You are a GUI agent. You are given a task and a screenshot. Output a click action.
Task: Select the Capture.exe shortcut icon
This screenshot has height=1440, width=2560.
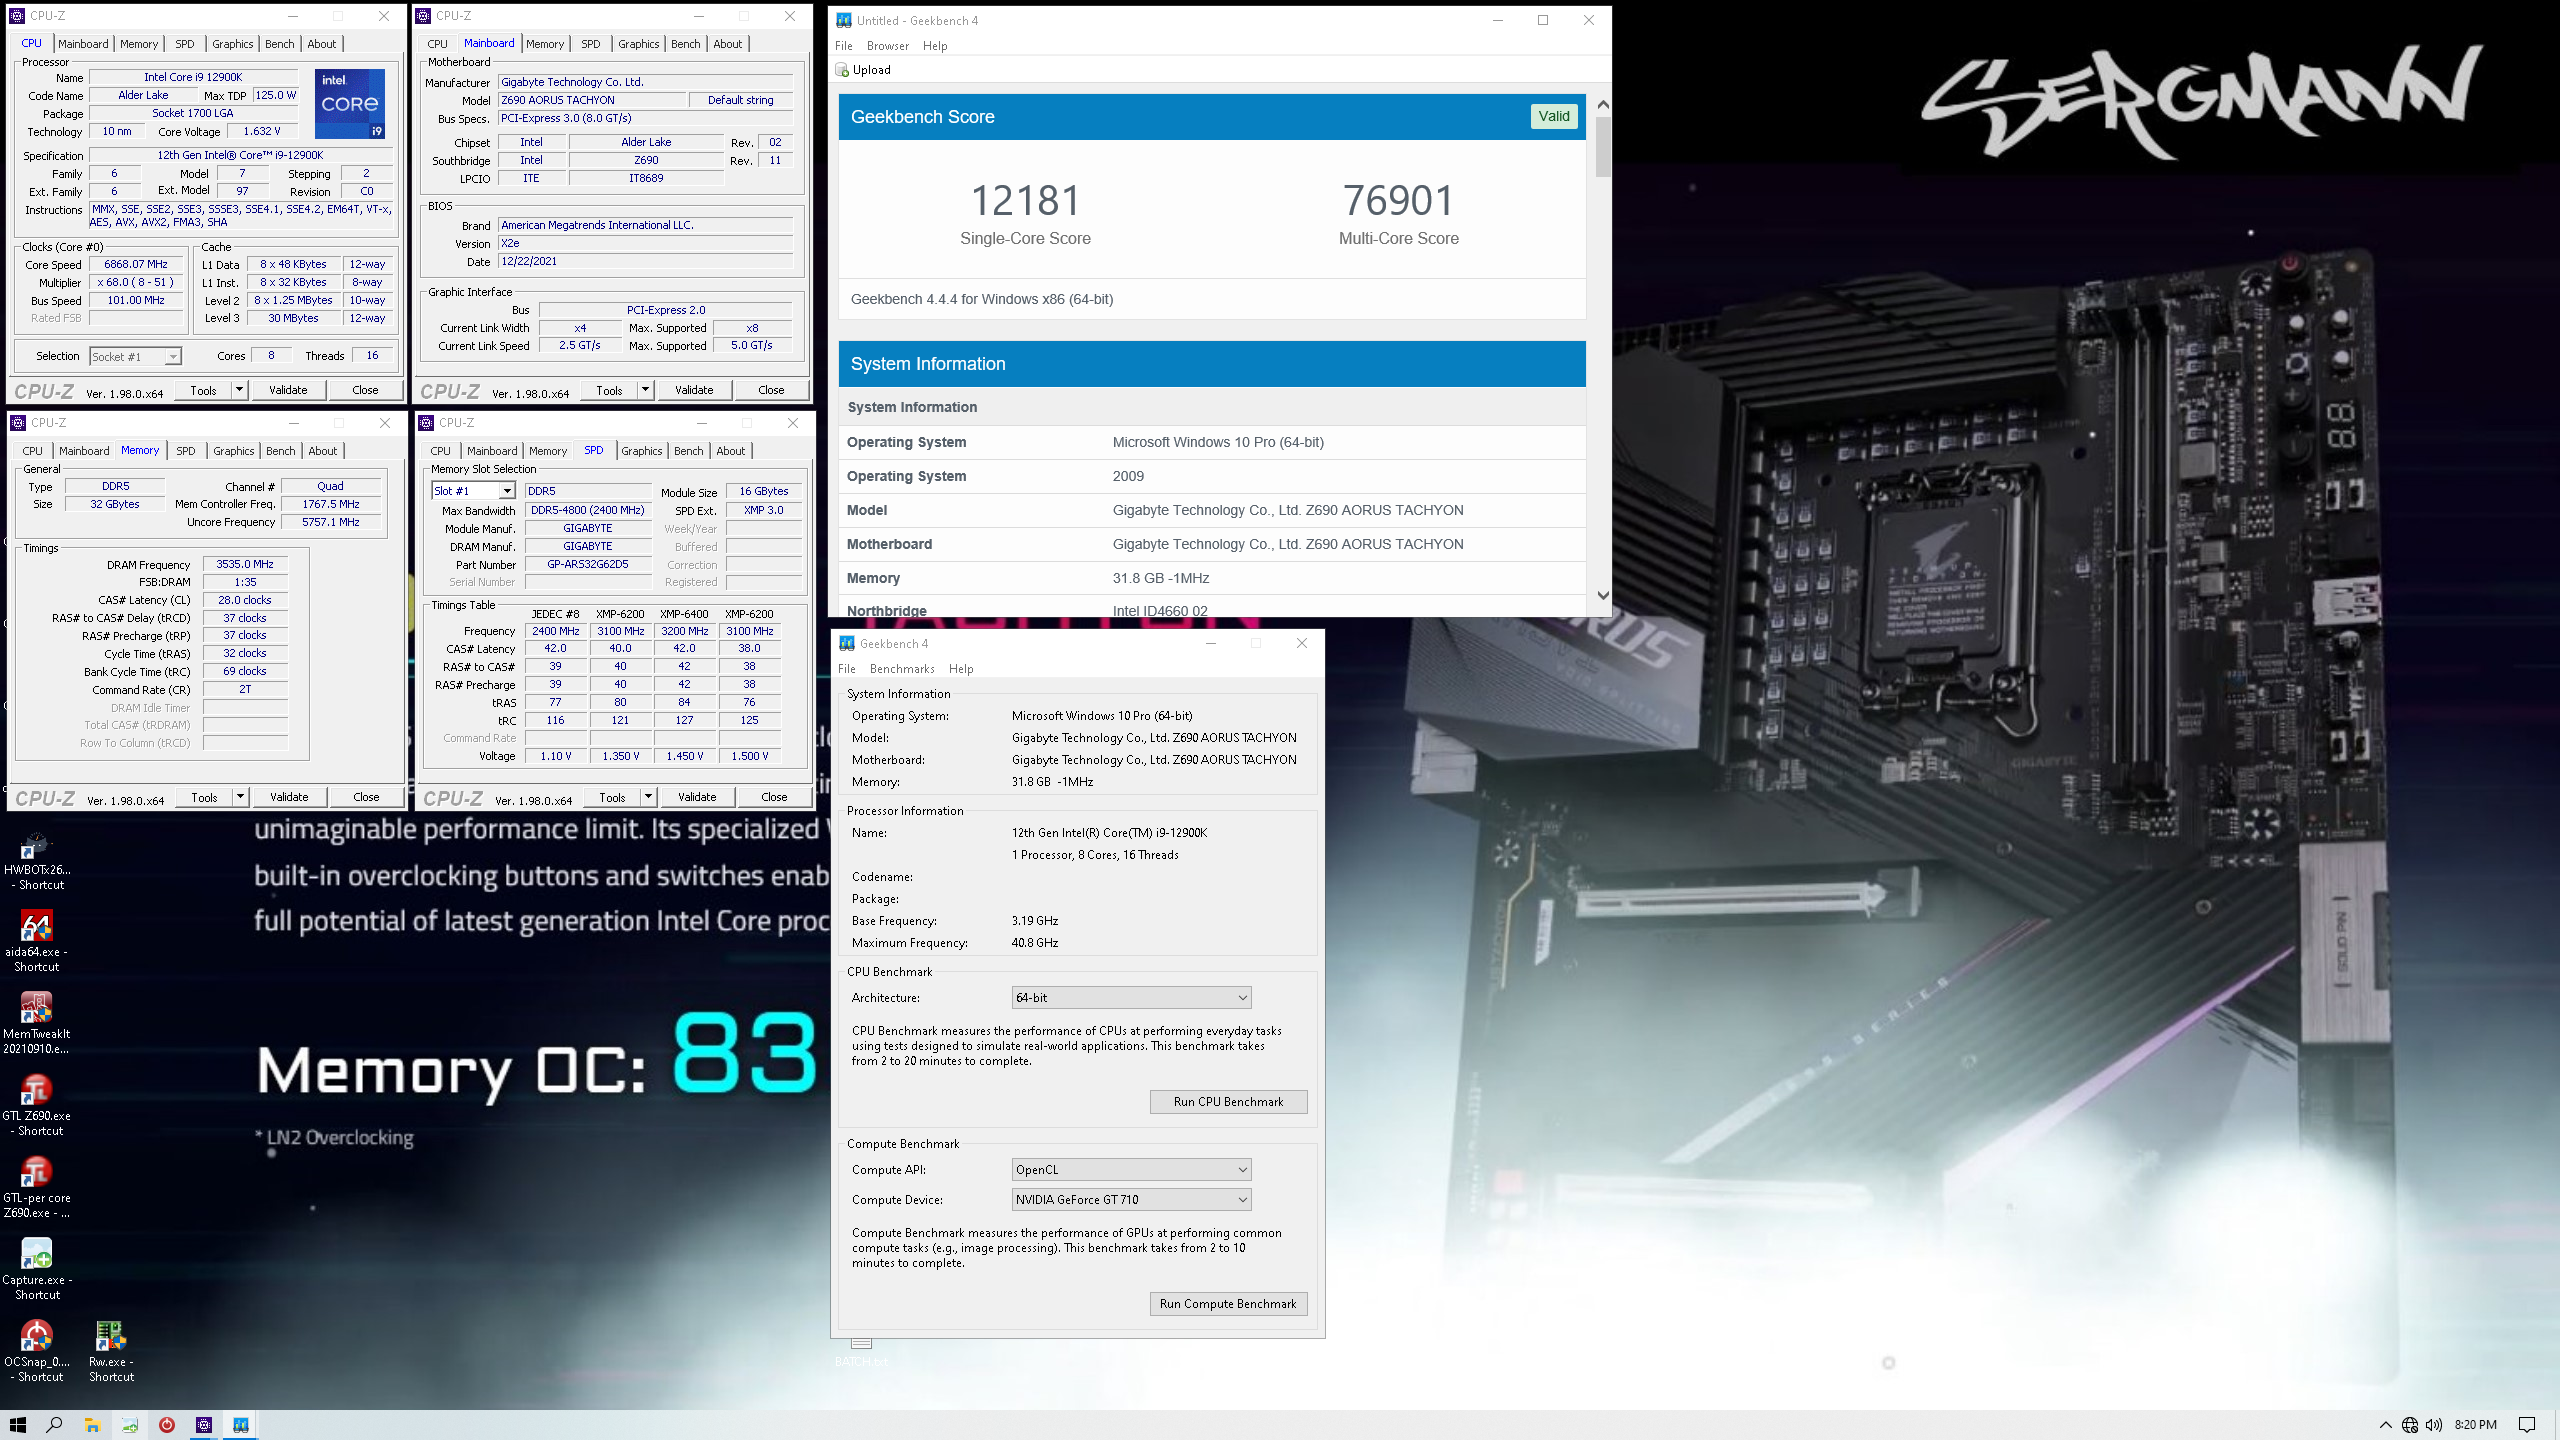(x=36, y=1270)
